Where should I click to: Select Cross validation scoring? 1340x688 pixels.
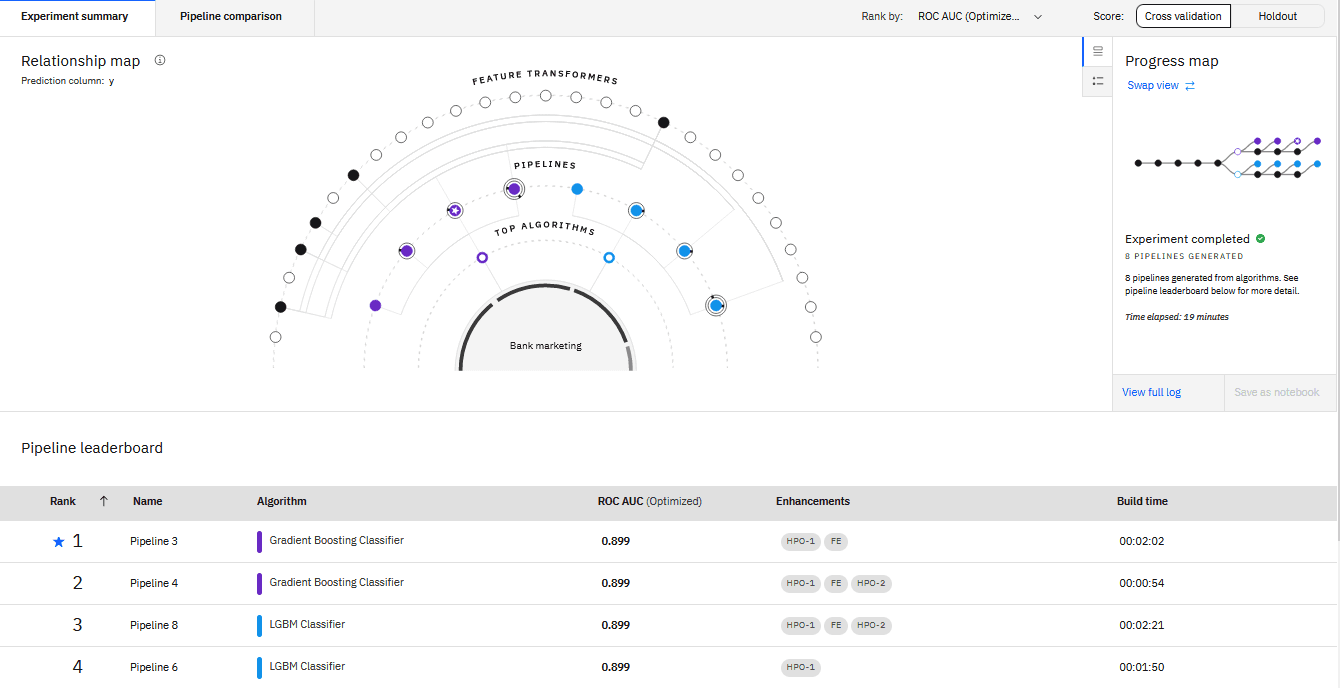(1183, 16)
